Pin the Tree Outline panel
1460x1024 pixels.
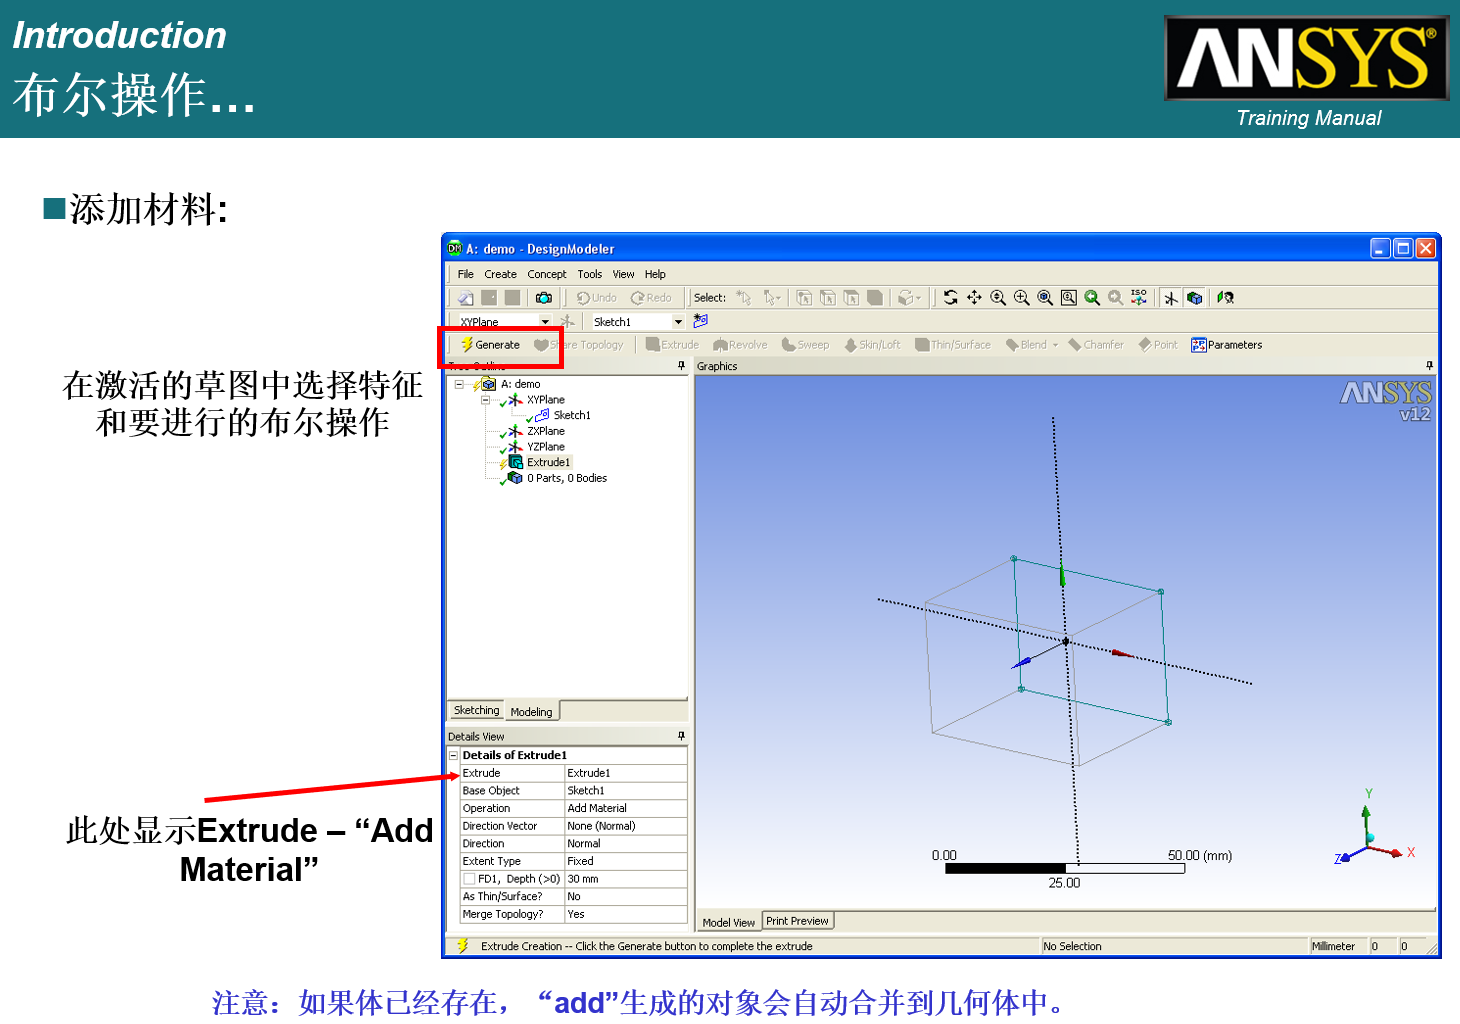[683, 365]
